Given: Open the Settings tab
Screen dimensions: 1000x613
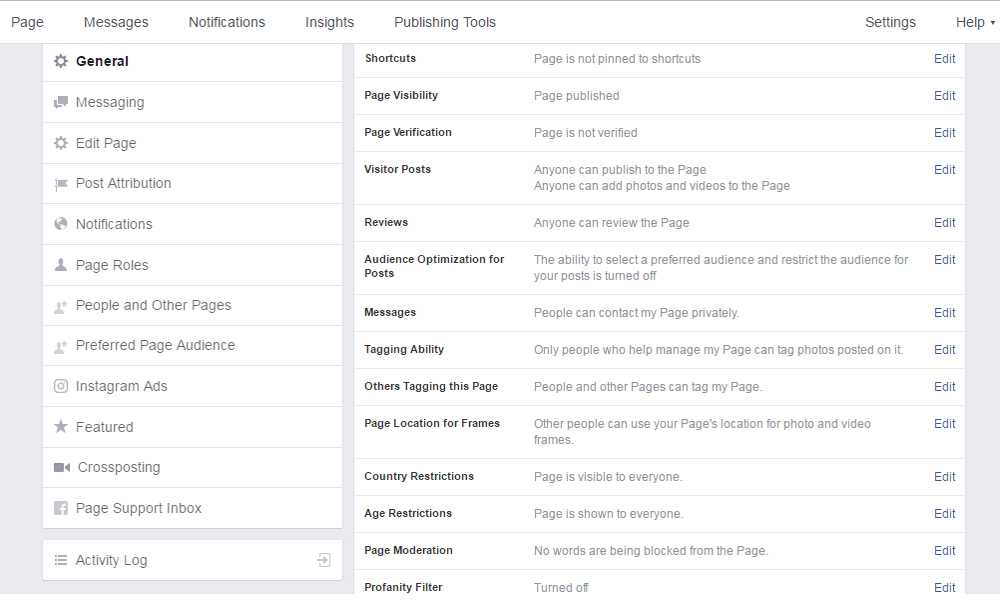Looking at the screenshot, I should click(x=890, y=22).
